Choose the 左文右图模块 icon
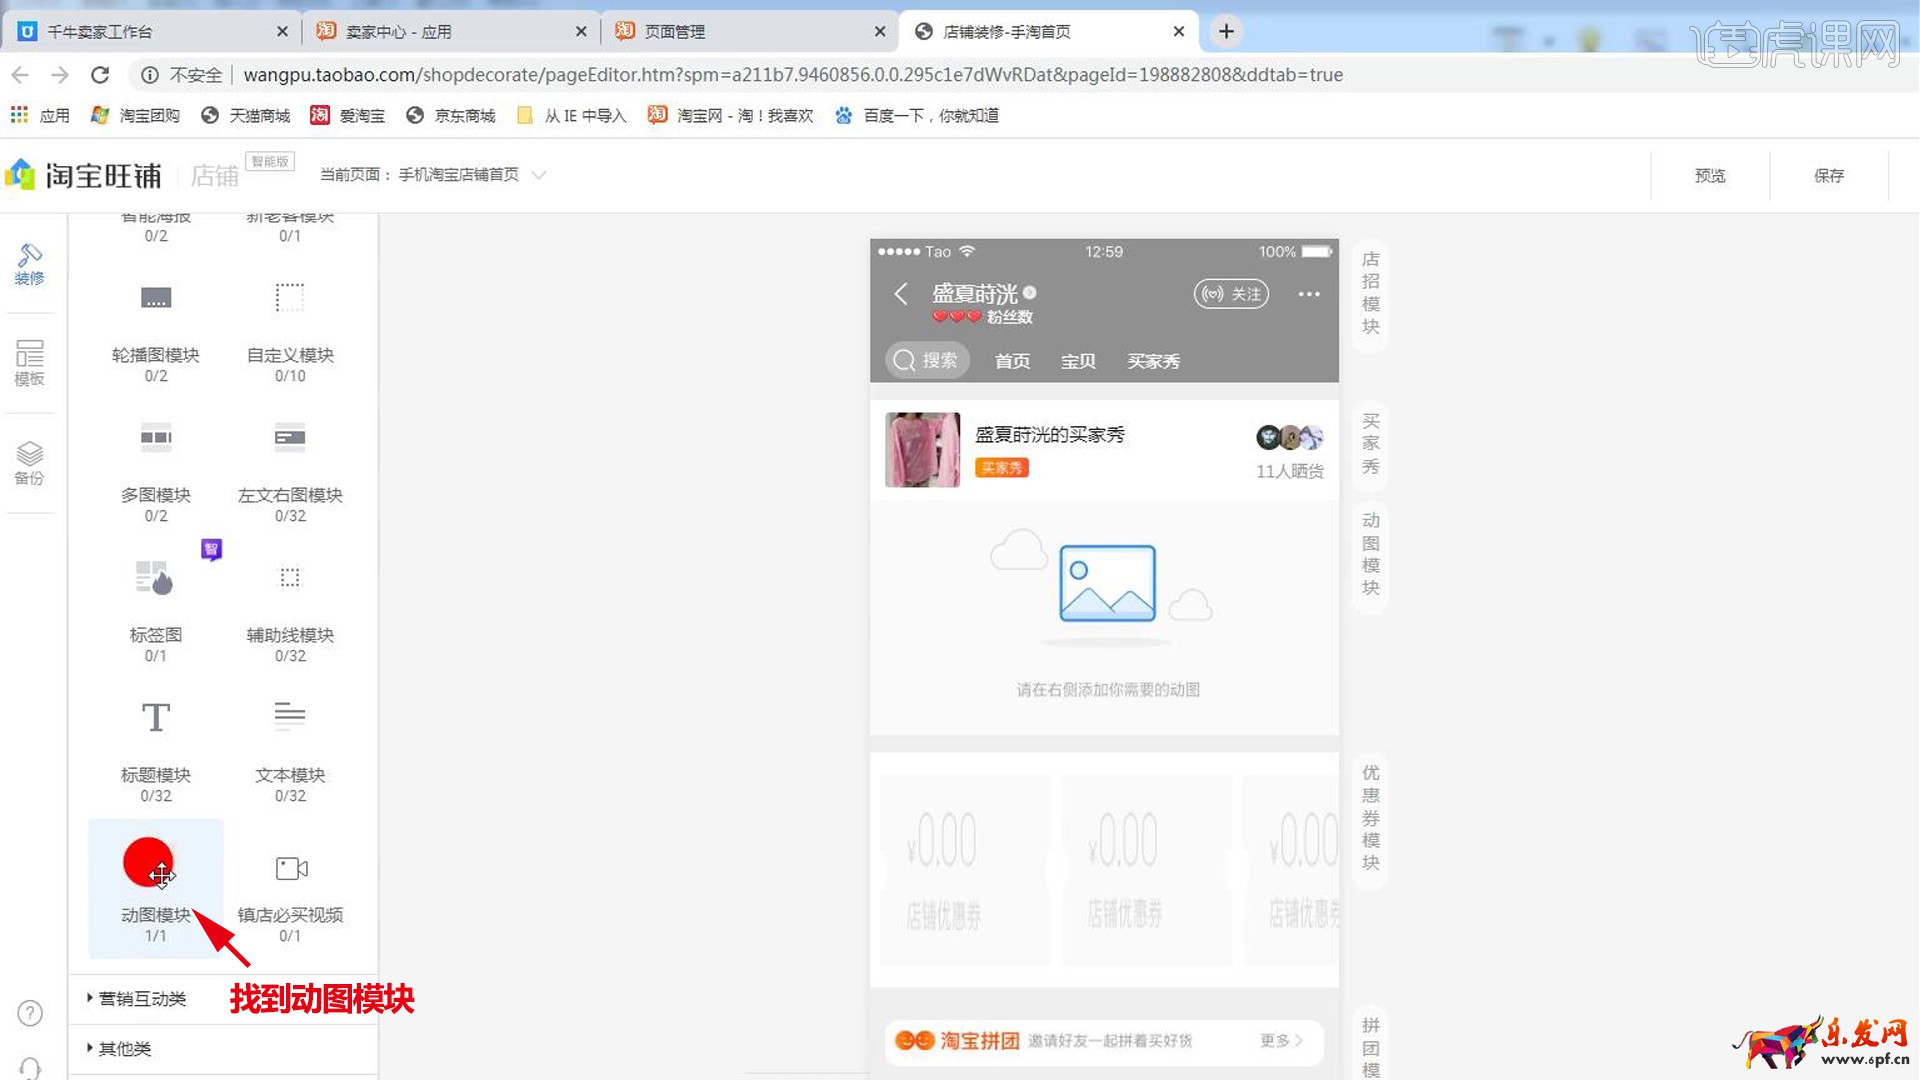This screenshot has height=1080, width=1920. (x=290, y=438)
